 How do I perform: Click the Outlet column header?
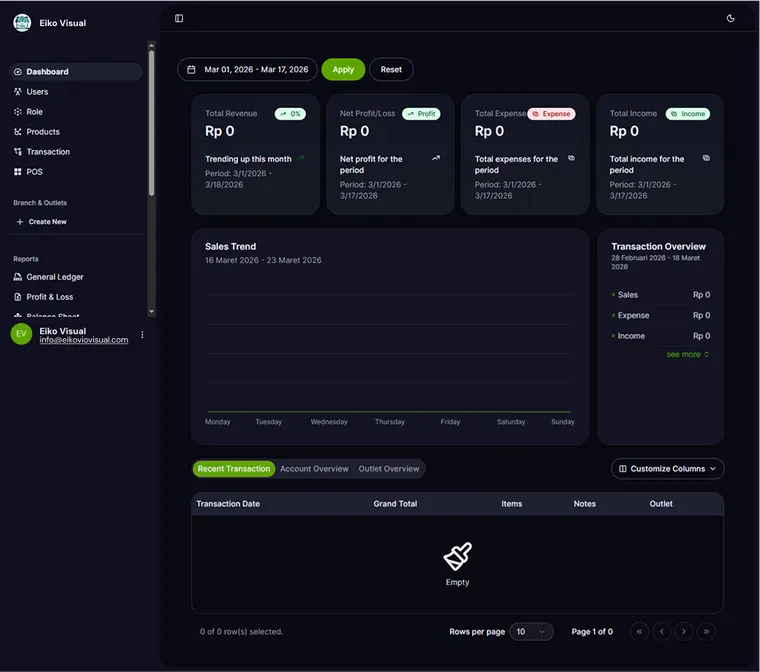click(661, 504)
